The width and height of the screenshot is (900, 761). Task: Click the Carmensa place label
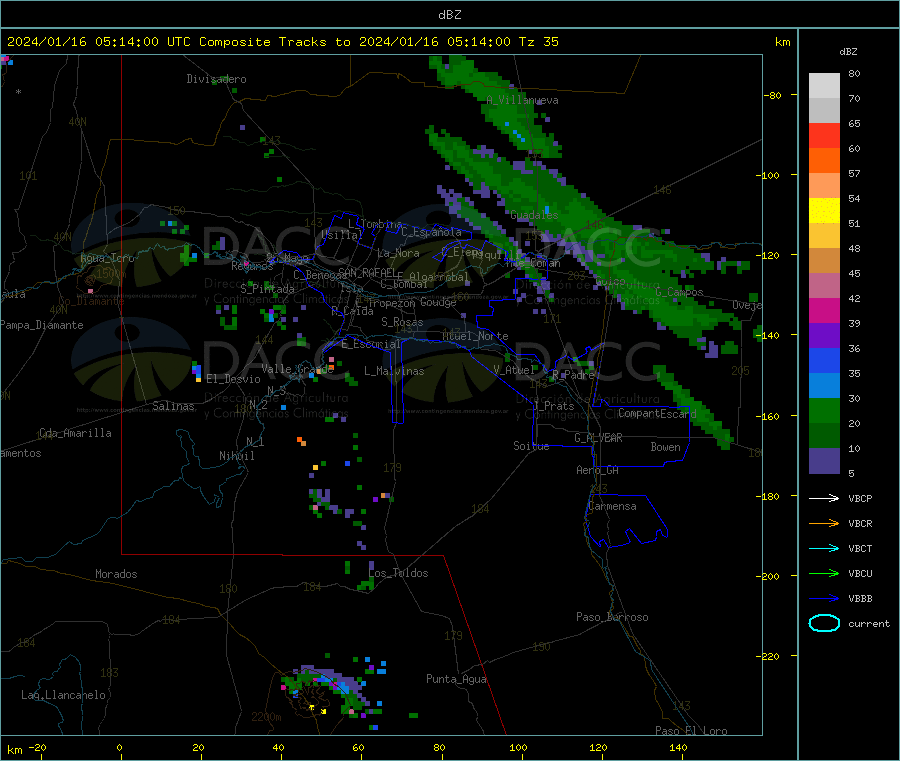(x=612, y=506)
